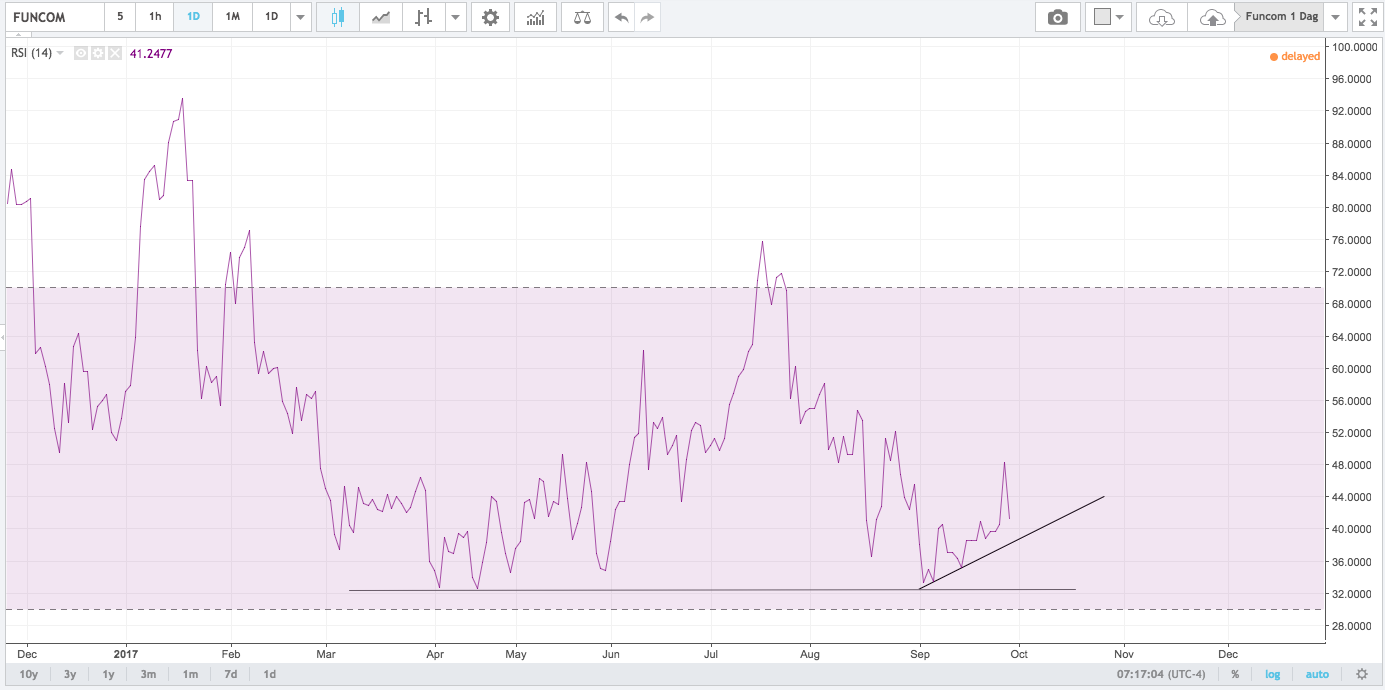The image size is (1385, 690).
Task: Select the candlestick chart style
Action: pos(338,17)
